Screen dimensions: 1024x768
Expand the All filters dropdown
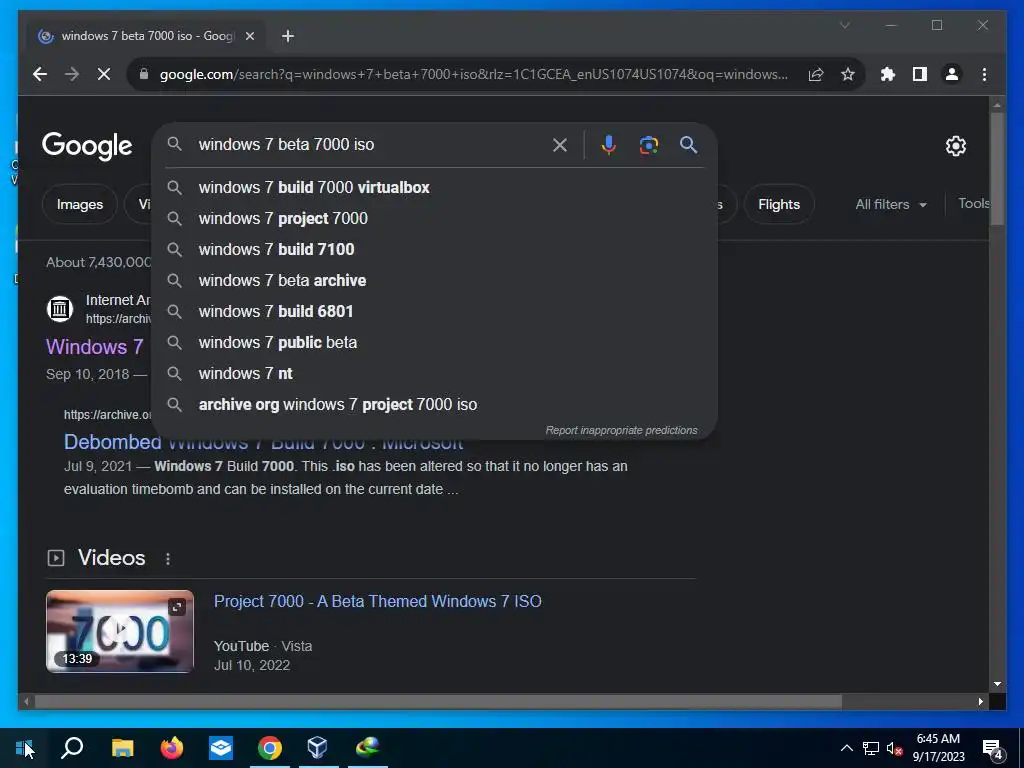point(891,204)
